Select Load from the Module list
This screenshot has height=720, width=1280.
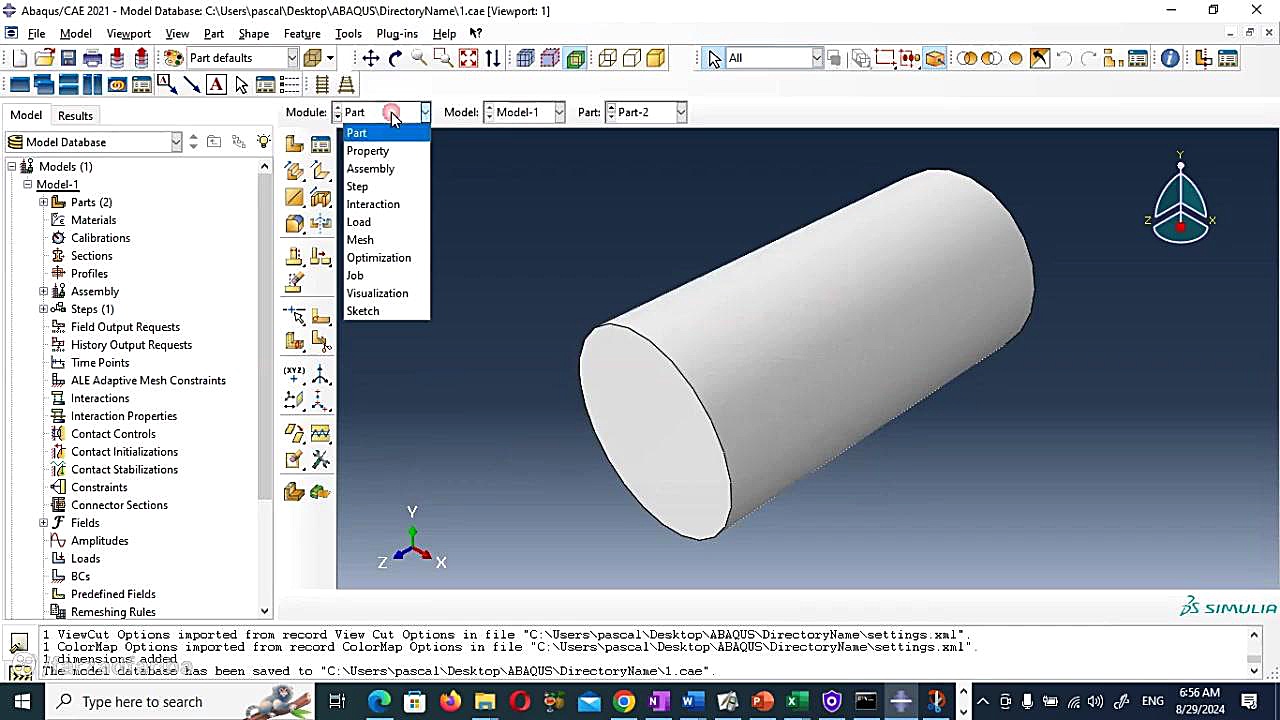tap(359, 222)
